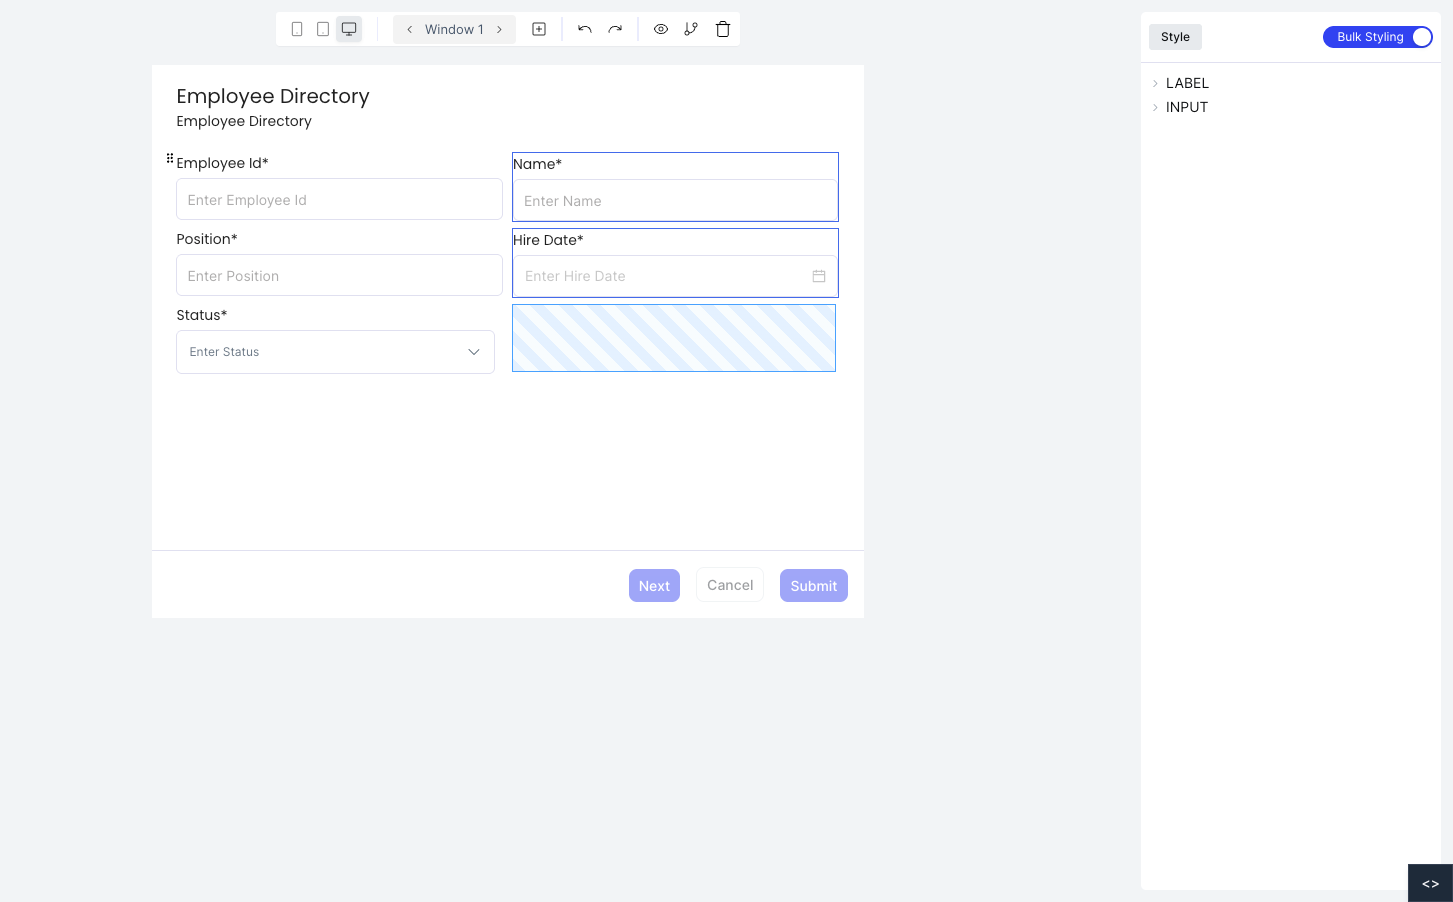Switch to the Style tab

[1175, 36]
